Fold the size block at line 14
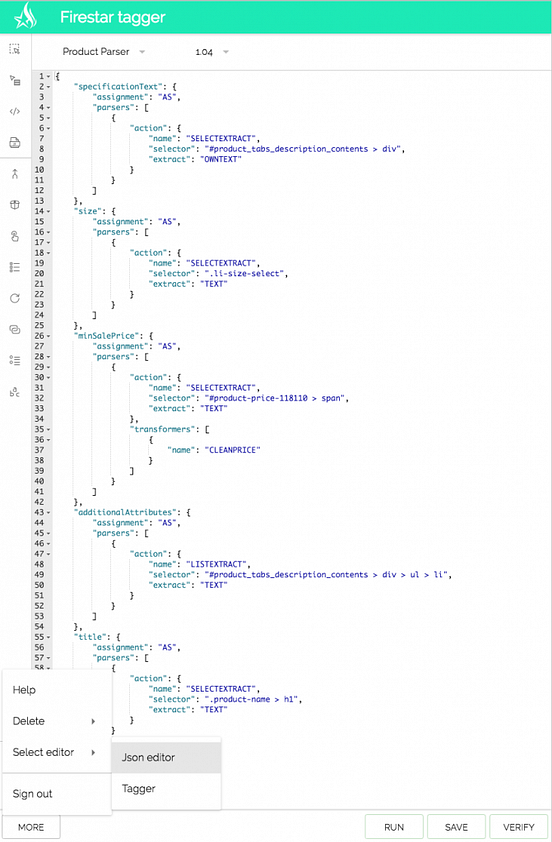Screen dimensions: 552x842 coord(49,211)
